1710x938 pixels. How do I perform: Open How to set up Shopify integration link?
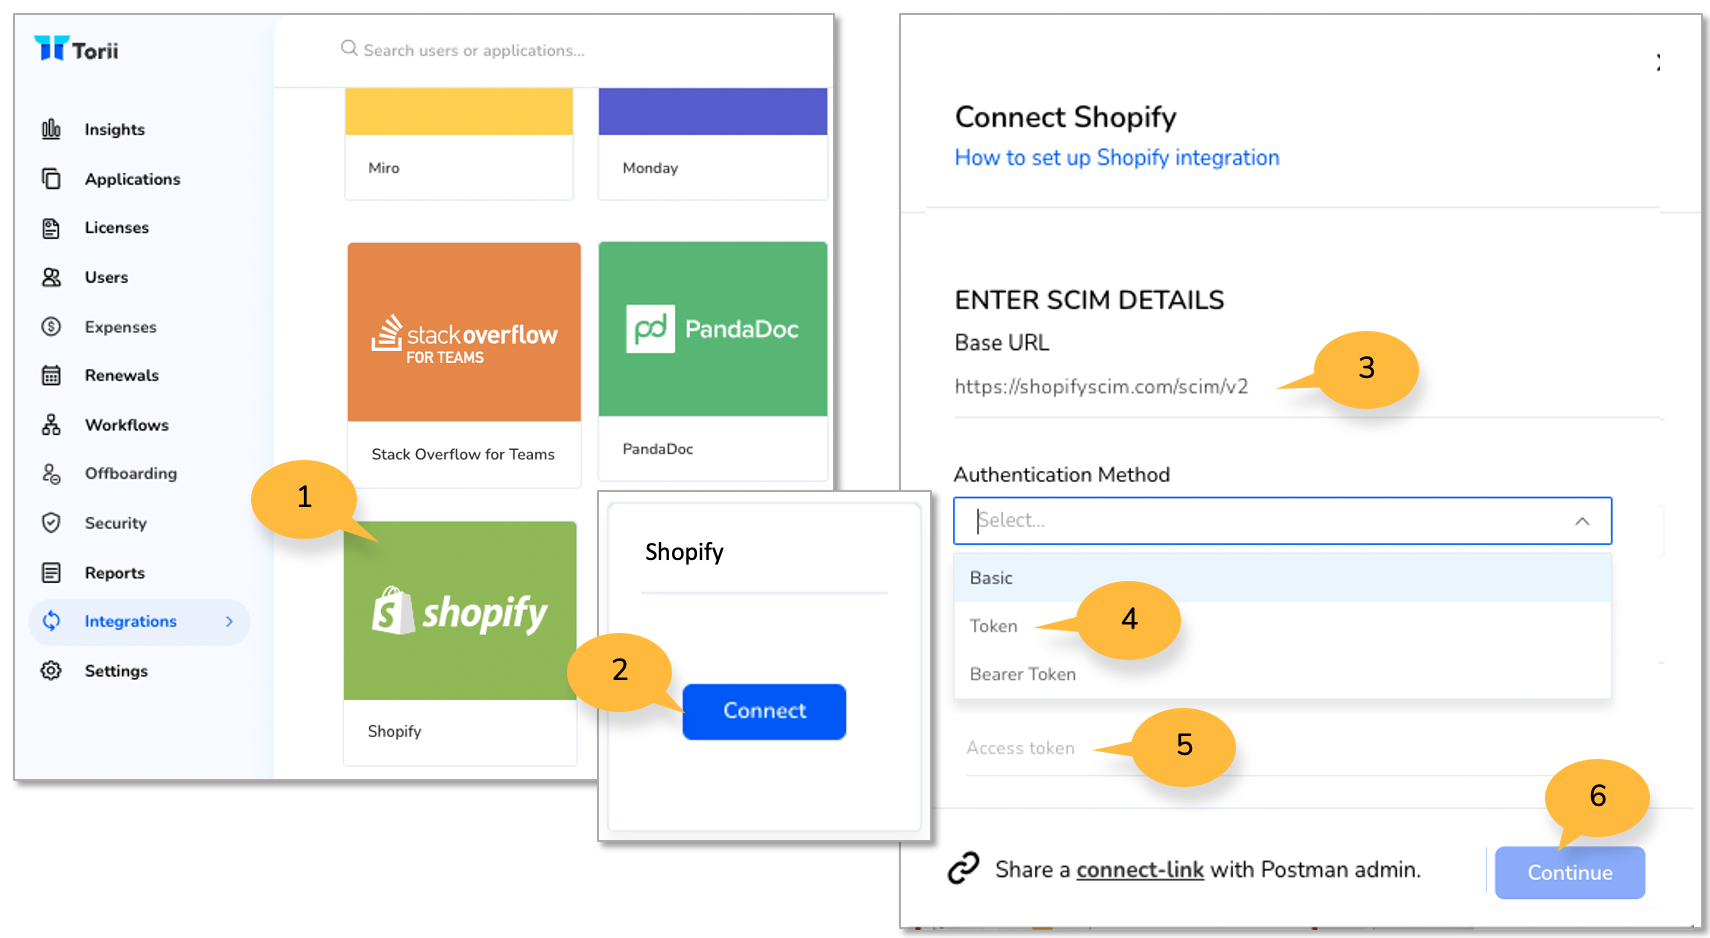click(x=1117, y=157)
